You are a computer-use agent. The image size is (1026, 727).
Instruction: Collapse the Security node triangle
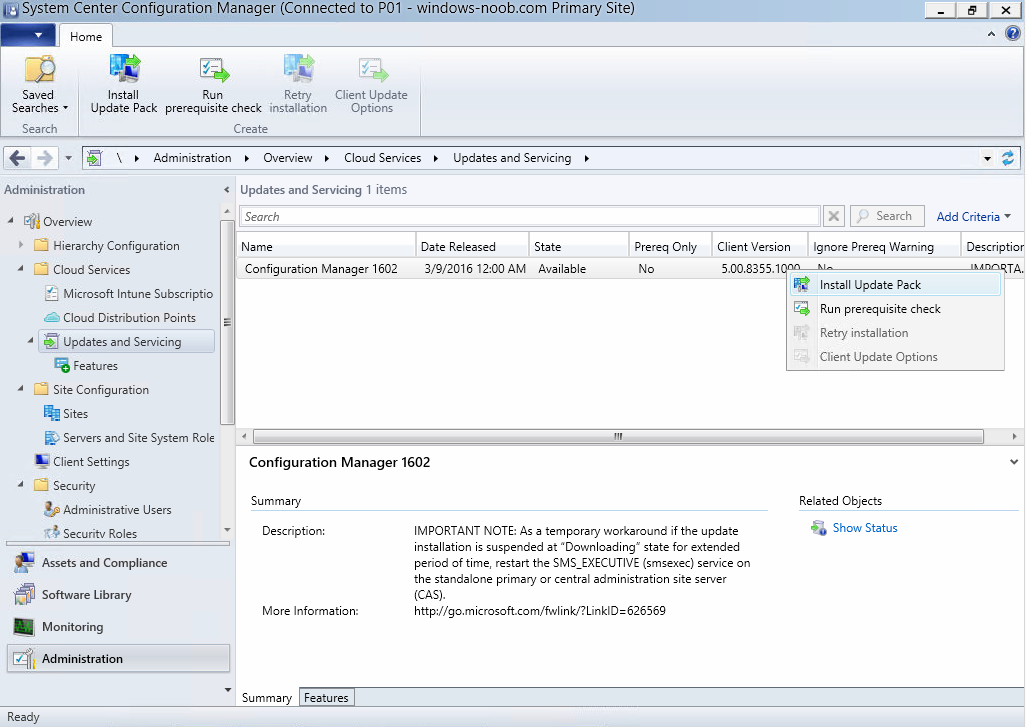pyautogui.click(x=21, y=484)
